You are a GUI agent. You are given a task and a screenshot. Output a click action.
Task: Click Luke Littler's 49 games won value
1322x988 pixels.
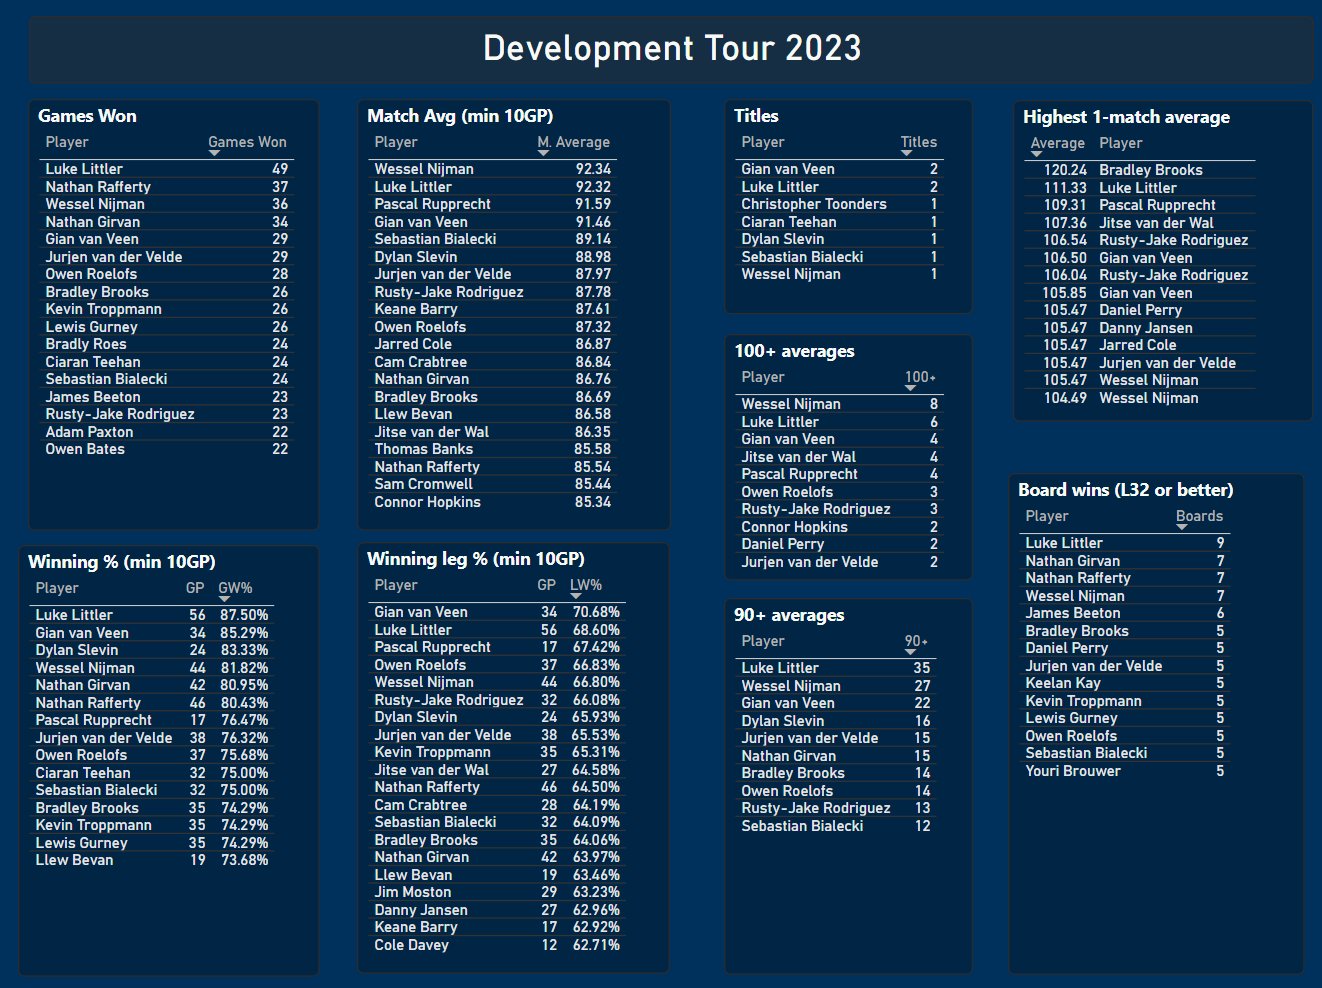280,169
